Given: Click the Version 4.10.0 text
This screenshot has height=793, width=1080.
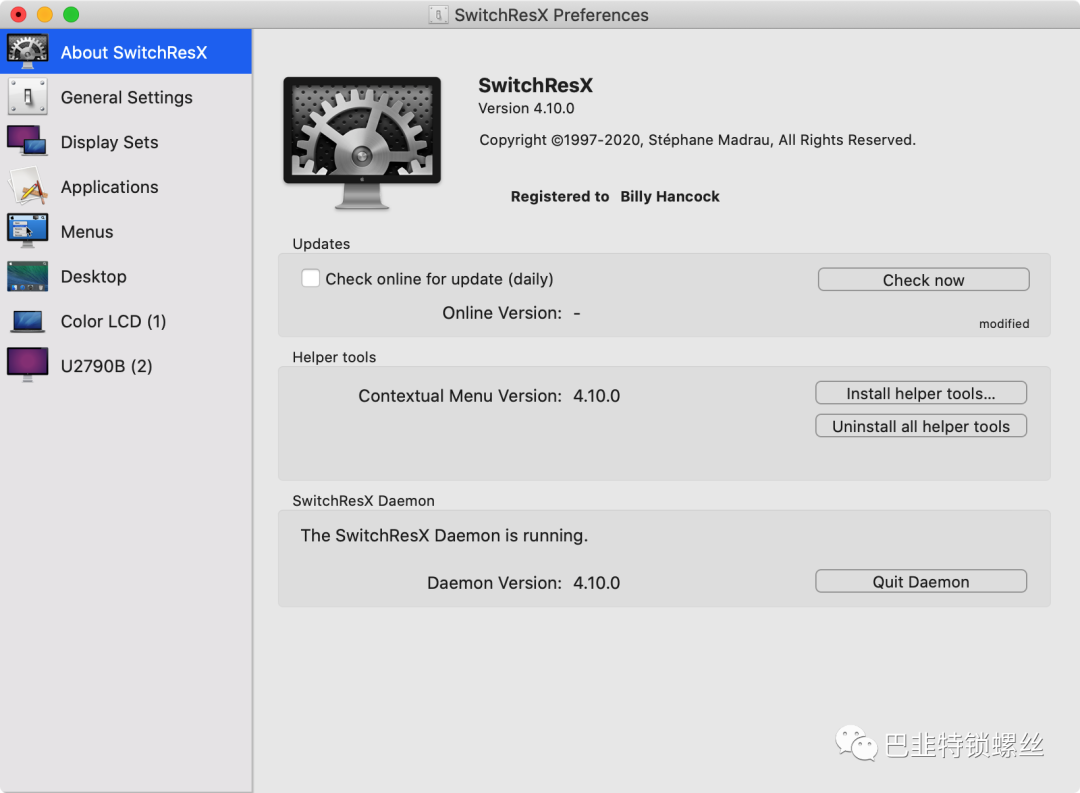Looking at the screenshot, I should [526, 108].
